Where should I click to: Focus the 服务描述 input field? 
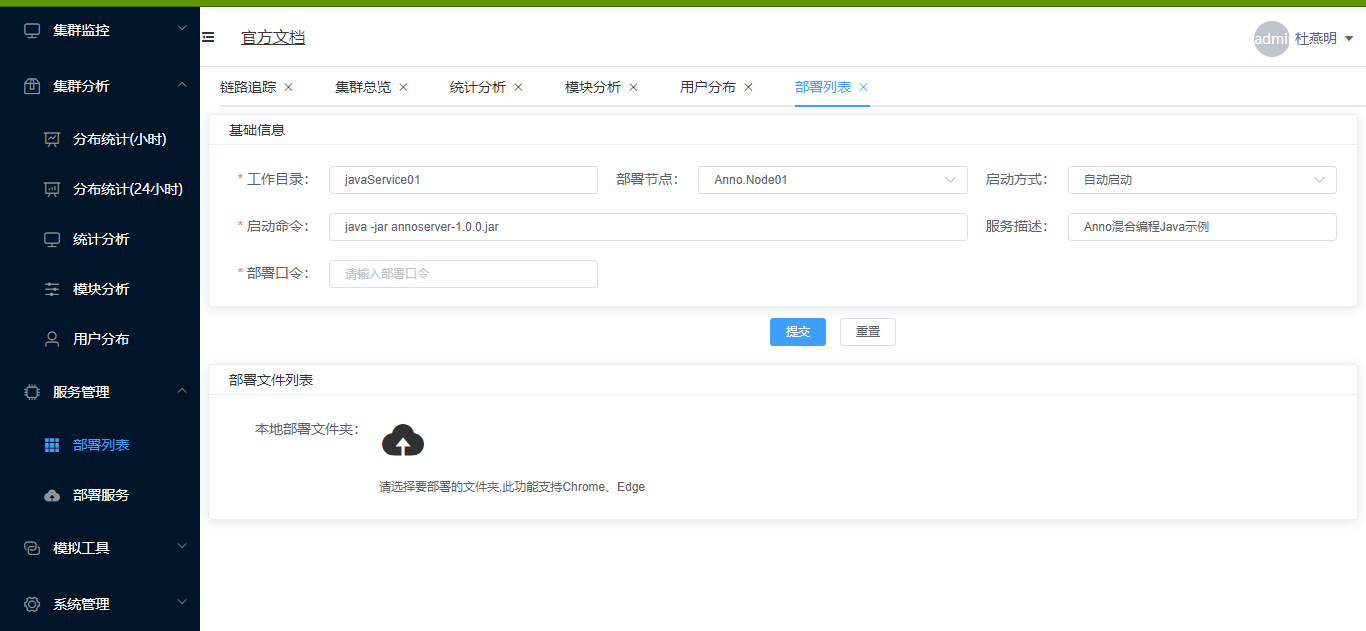coord(1202,227)
